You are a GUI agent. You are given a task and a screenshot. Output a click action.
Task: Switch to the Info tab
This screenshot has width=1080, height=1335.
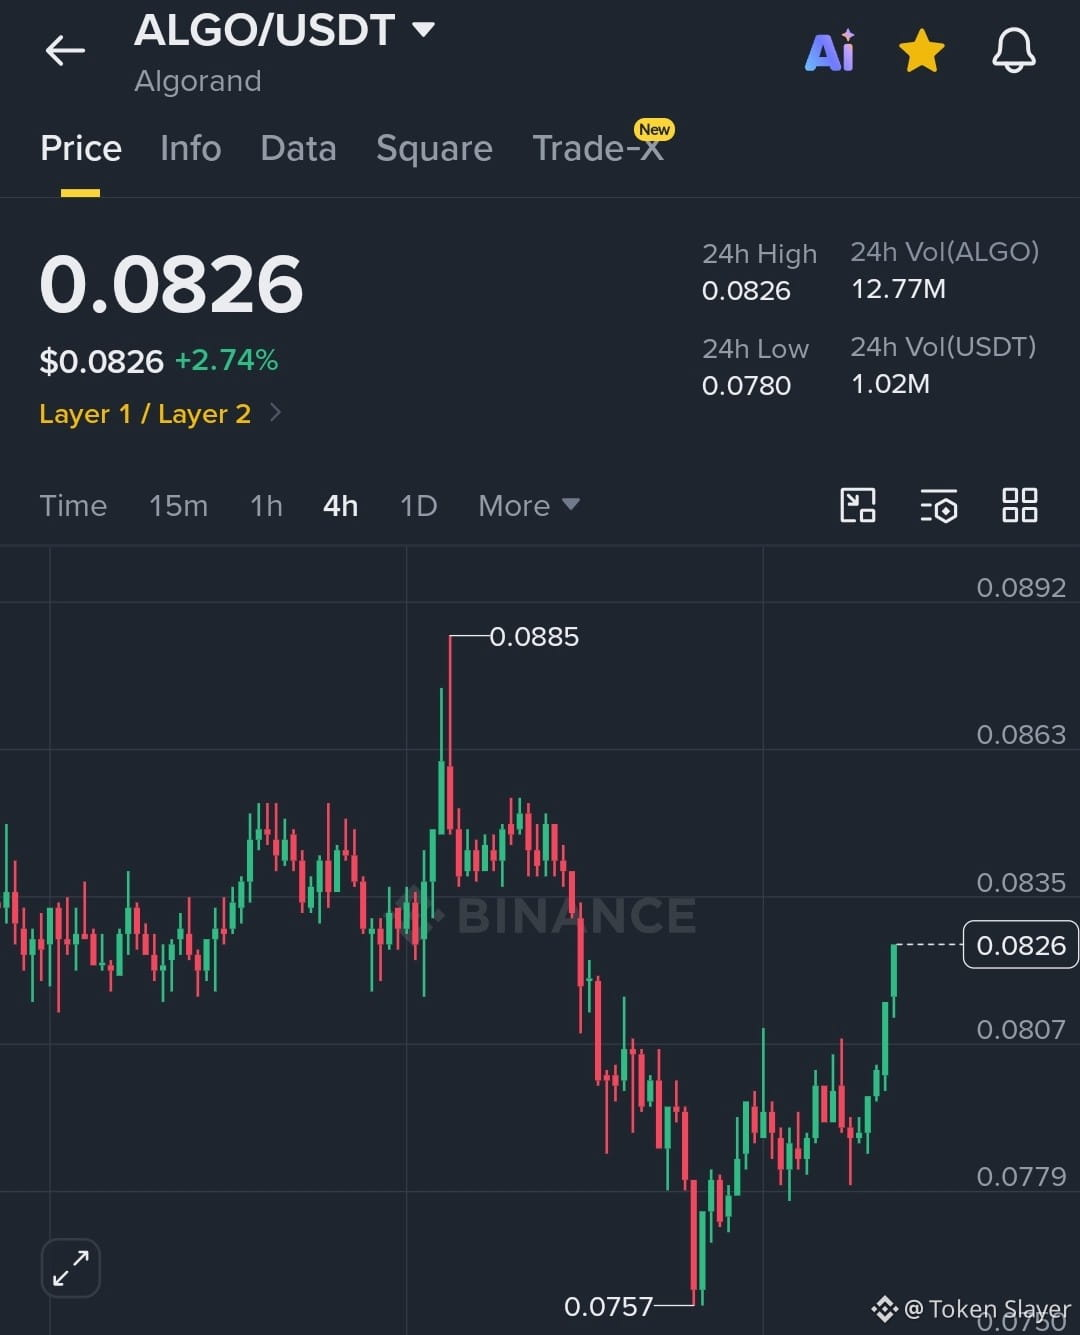[190, 148]
